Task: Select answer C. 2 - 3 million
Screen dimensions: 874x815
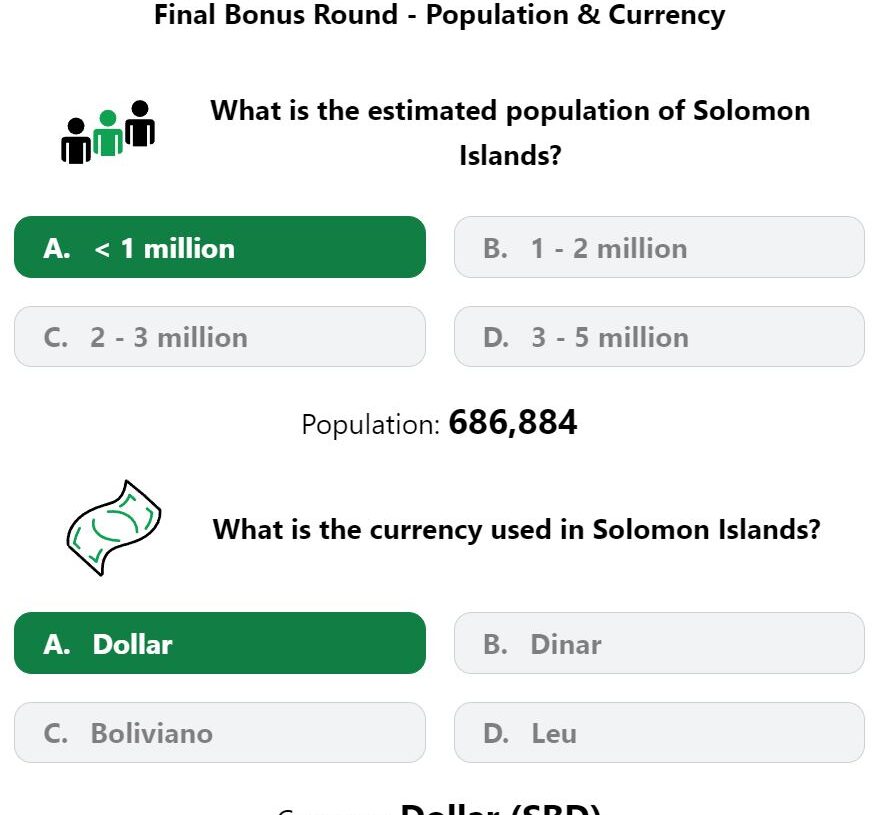Action: point(220,336)
